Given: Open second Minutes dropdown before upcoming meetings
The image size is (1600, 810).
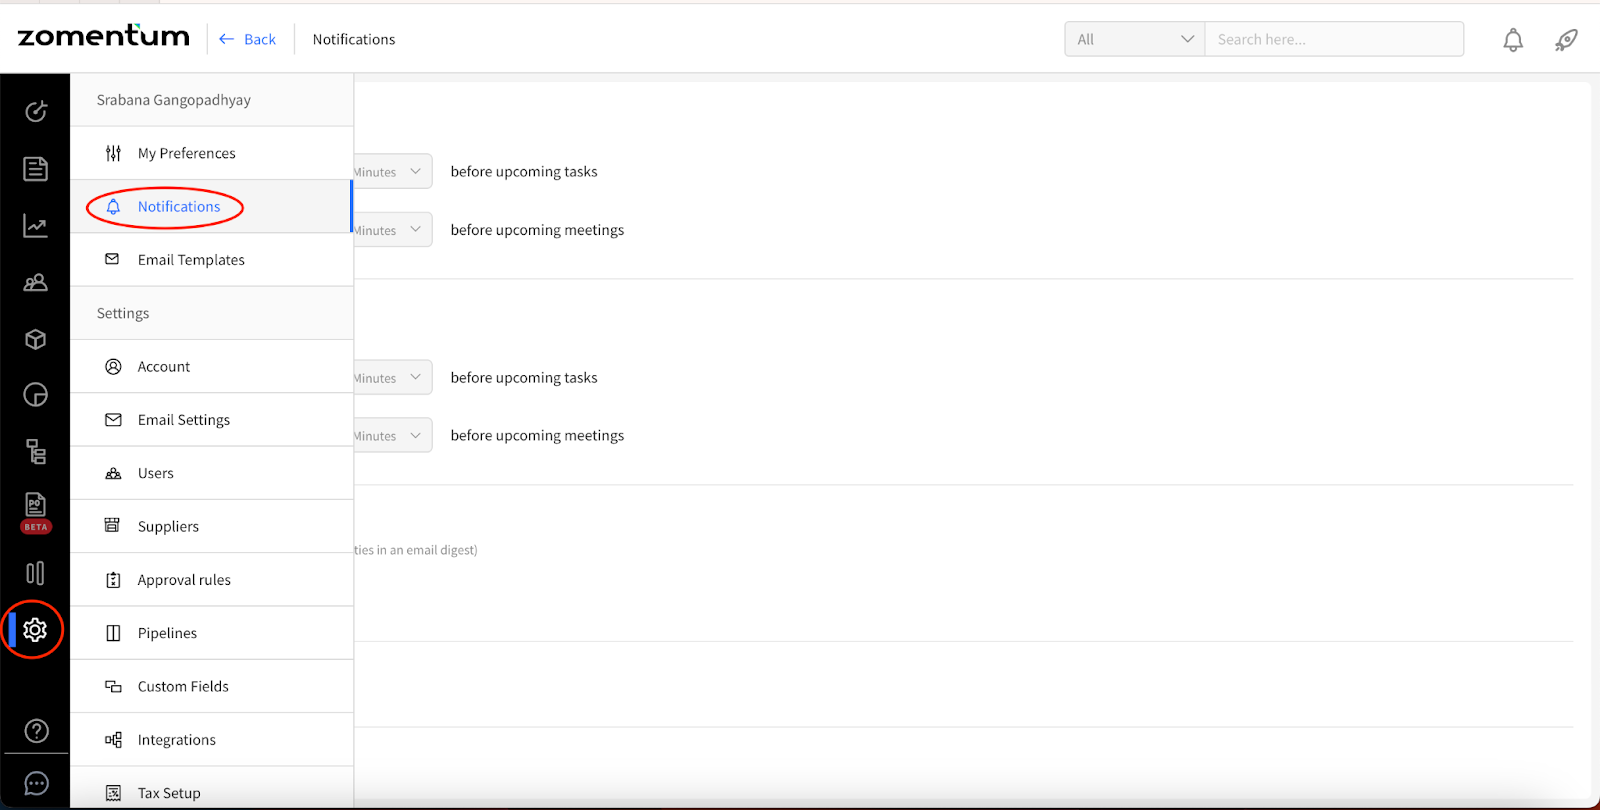Looking at the screenshot, I should pos(393,435).
